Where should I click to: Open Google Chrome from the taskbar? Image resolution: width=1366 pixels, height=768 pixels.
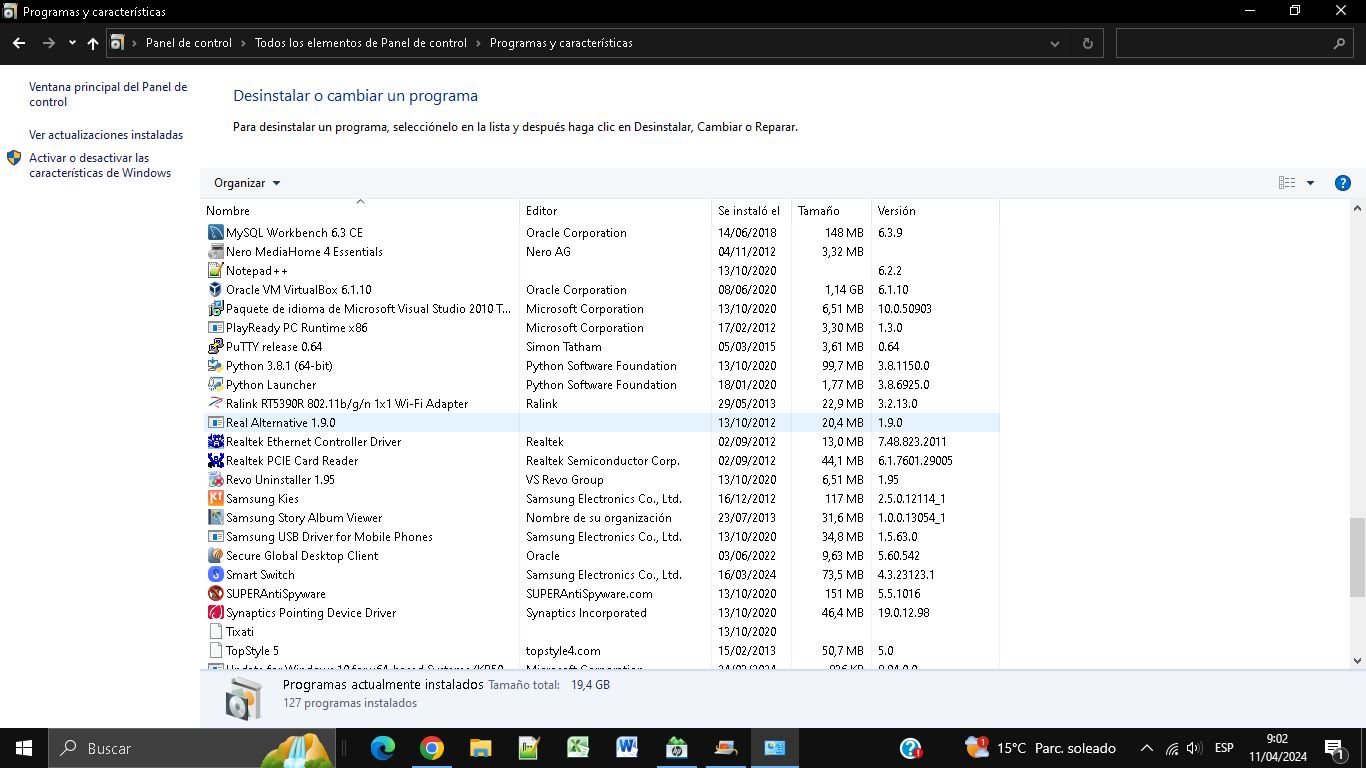pyautogui.click(x=432, y=748)
